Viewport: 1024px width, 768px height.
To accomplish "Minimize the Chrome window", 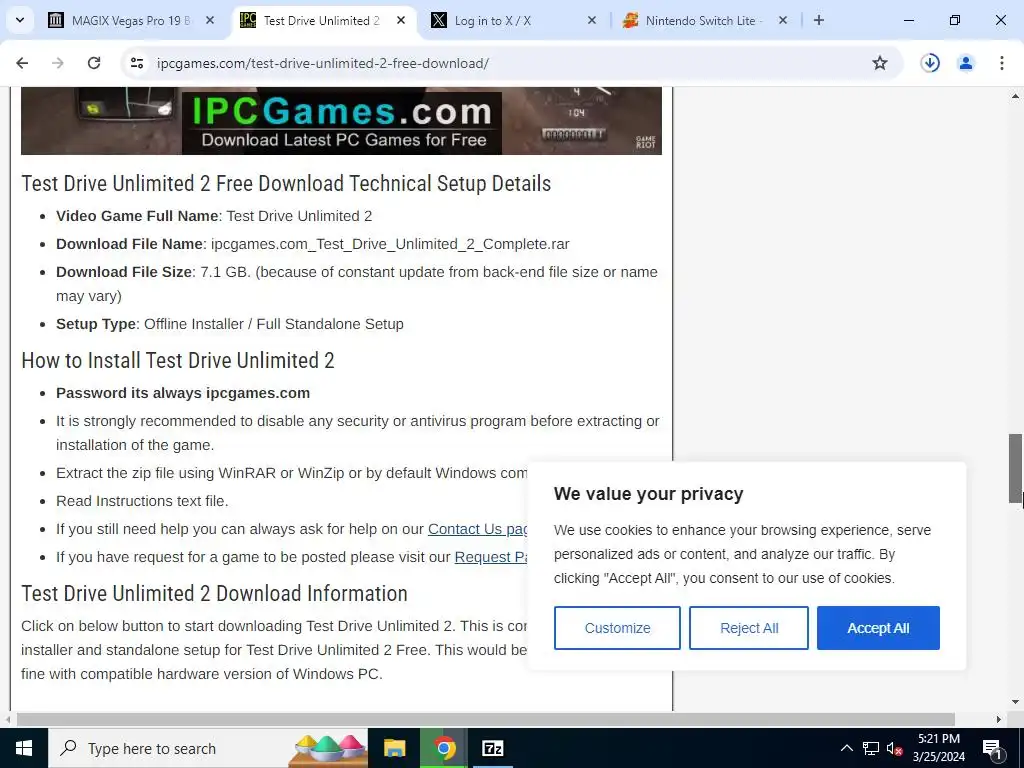I will point(908,20).
